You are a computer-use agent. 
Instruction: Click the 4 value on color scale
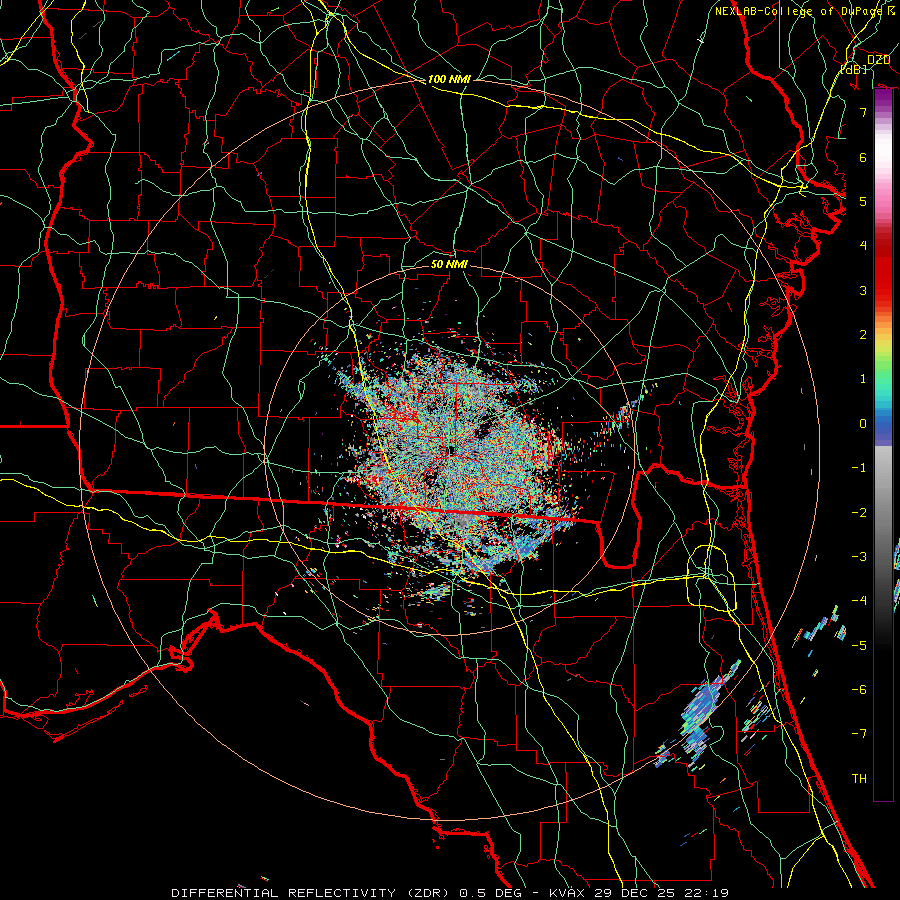(863, 246)
